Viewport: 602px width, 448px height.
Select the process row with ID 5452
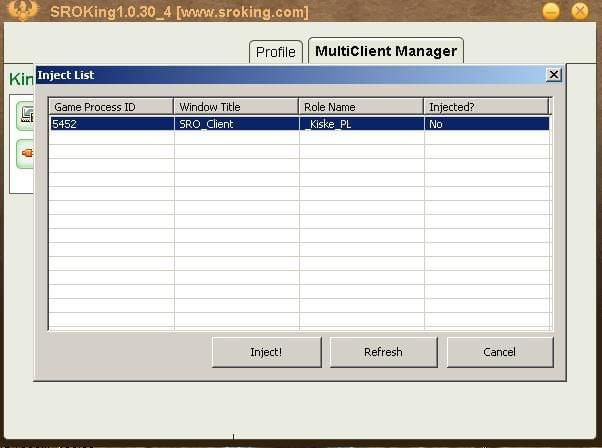click(x=111, y=124)
